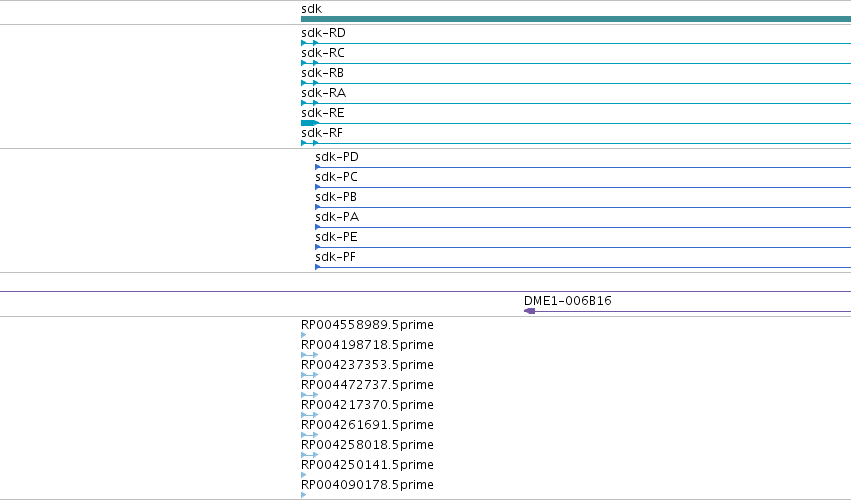The height and width of the screenshot is (500, 851).
Task: Click the thick sdk-RE exon block
Action: pos(309,123)
